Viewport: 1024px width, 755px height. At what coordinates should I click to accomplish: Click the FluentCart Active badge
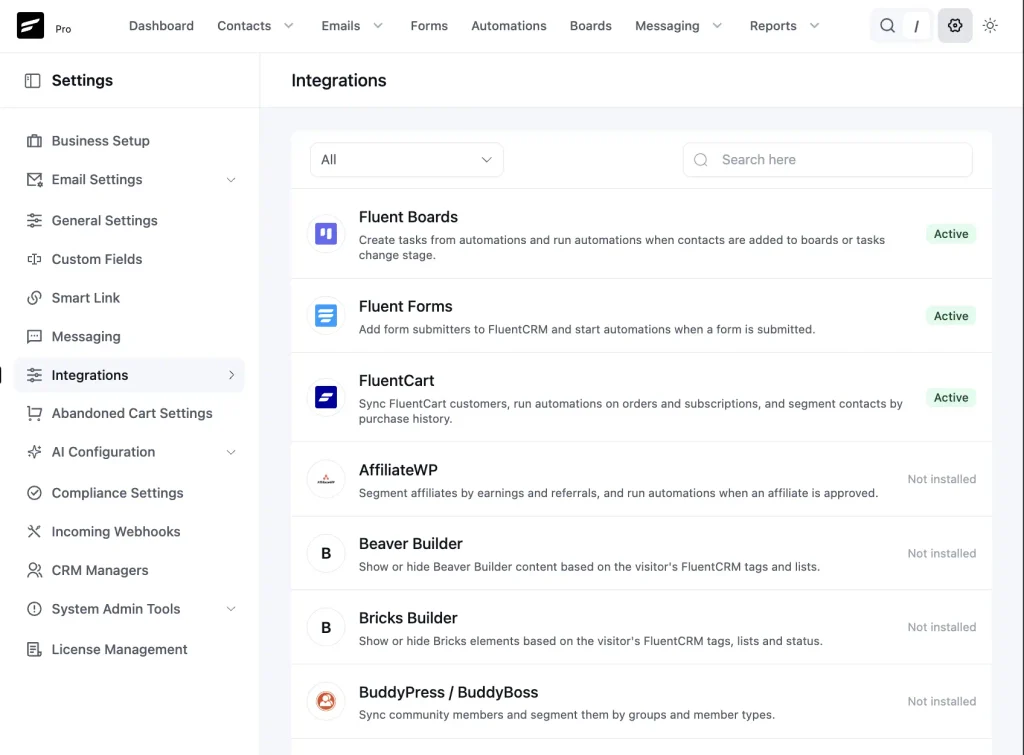tap(951, 398)
